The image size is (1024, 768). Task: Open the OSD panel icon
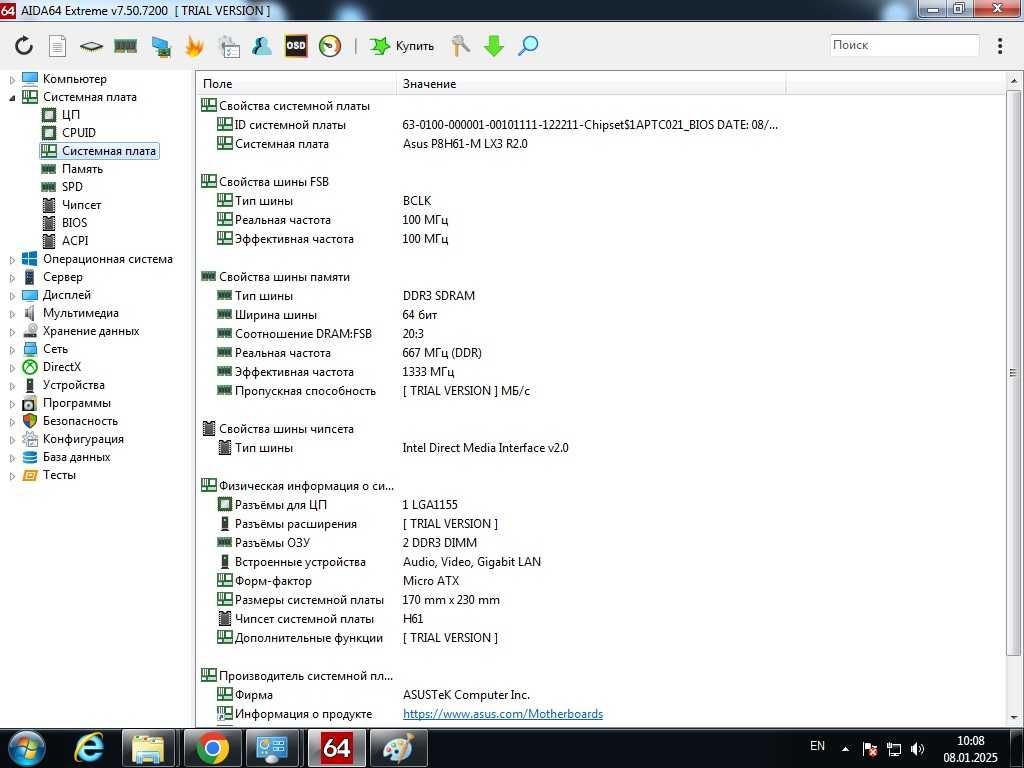pyautogui.click(x=296, y=46)
